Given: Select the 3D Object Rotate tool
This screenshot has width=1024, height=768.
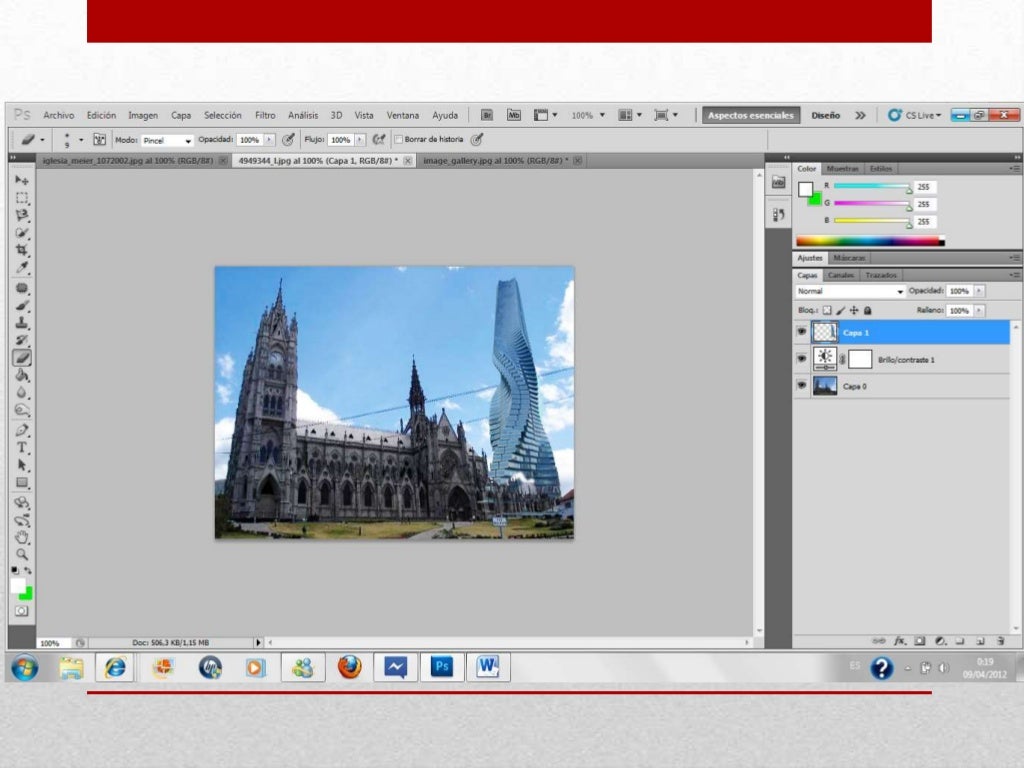Looking at the screenshot, I should (x=22, y=503).
